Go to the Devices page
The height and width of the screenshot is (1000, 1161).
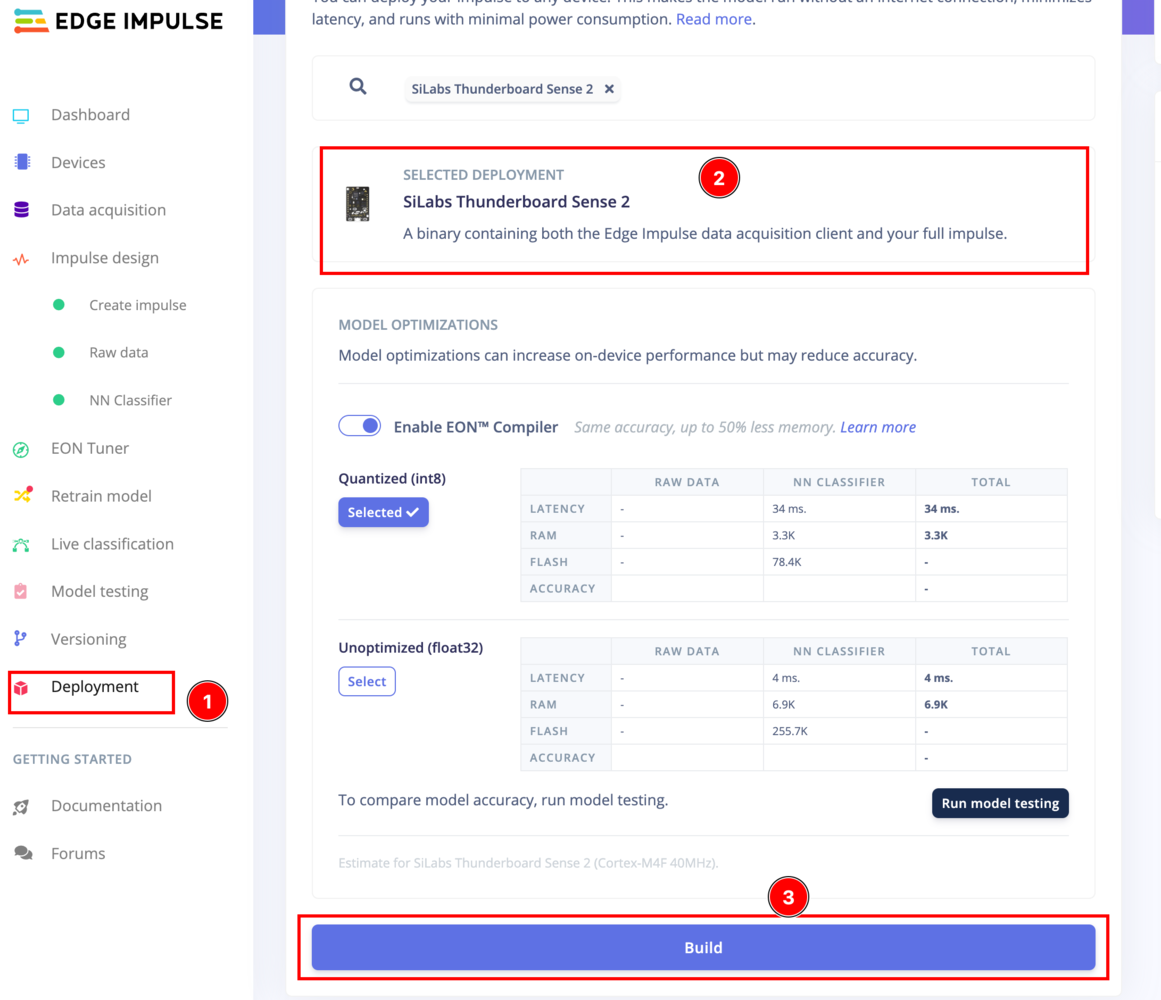tap(78, 162)
